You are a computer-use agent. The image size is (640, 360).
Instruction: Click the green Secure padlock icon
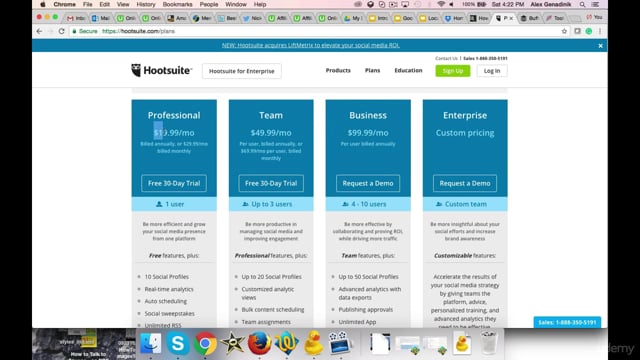[74, 31]
